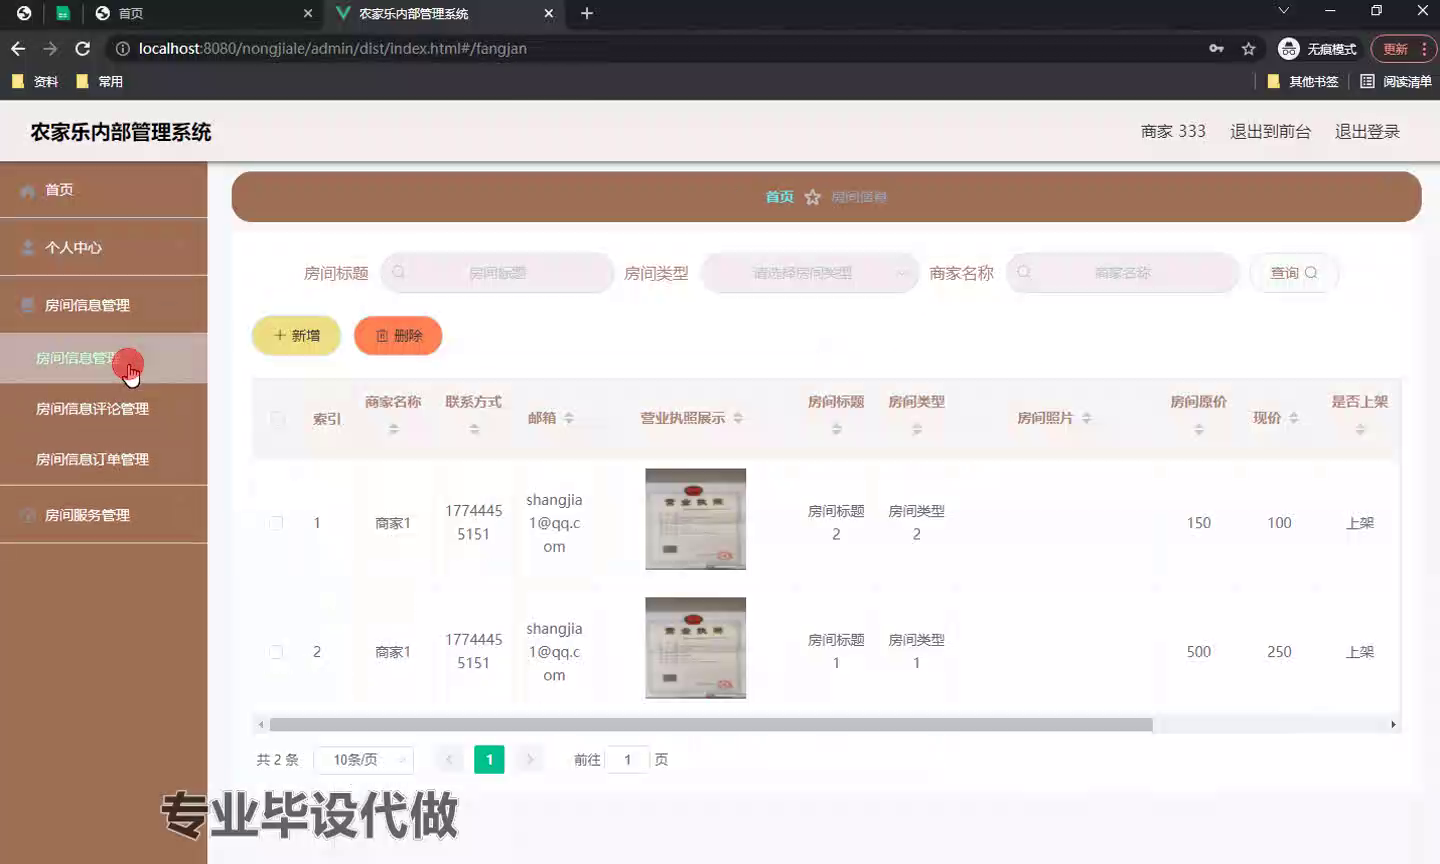
Task: Click the table horizontal scrollbar
Action: click(x=711, y=724)
